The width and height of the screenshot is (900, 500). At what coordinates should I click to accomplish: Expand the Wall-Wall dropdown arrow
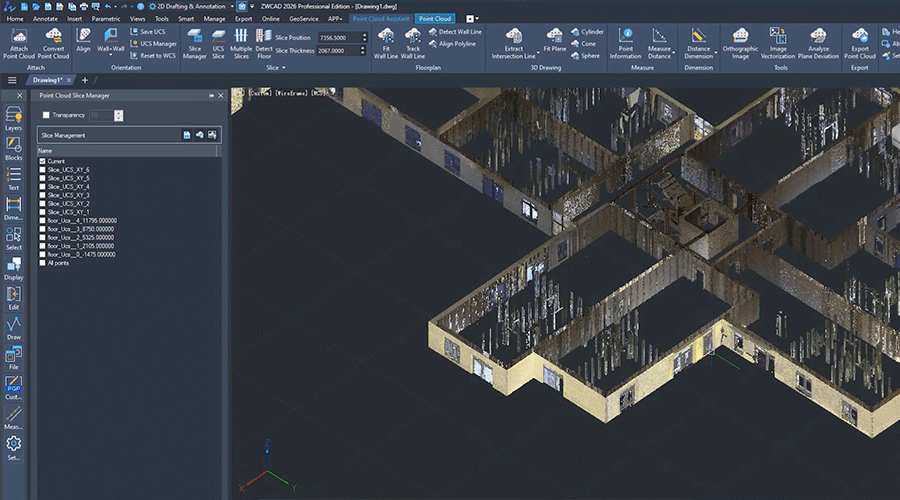111,56
